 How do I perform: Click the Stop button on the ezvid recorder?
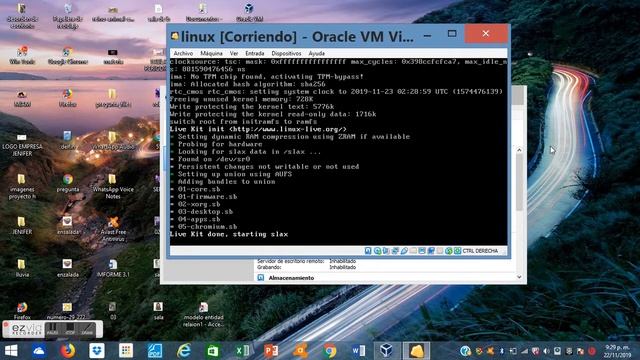click(70, 329)
